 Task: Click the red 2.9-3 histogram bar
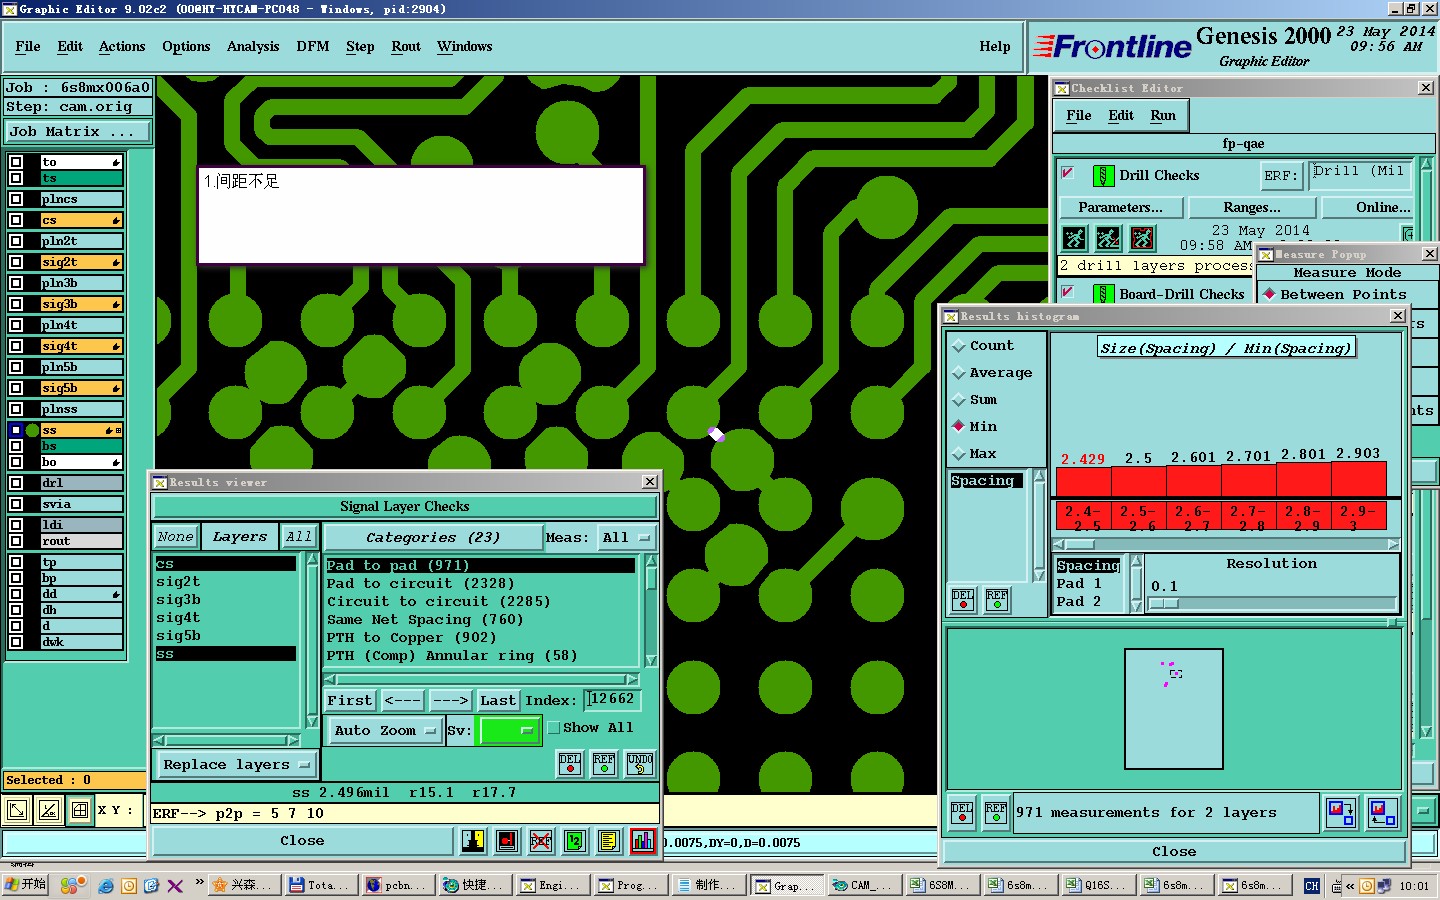tap(1358, 478)
